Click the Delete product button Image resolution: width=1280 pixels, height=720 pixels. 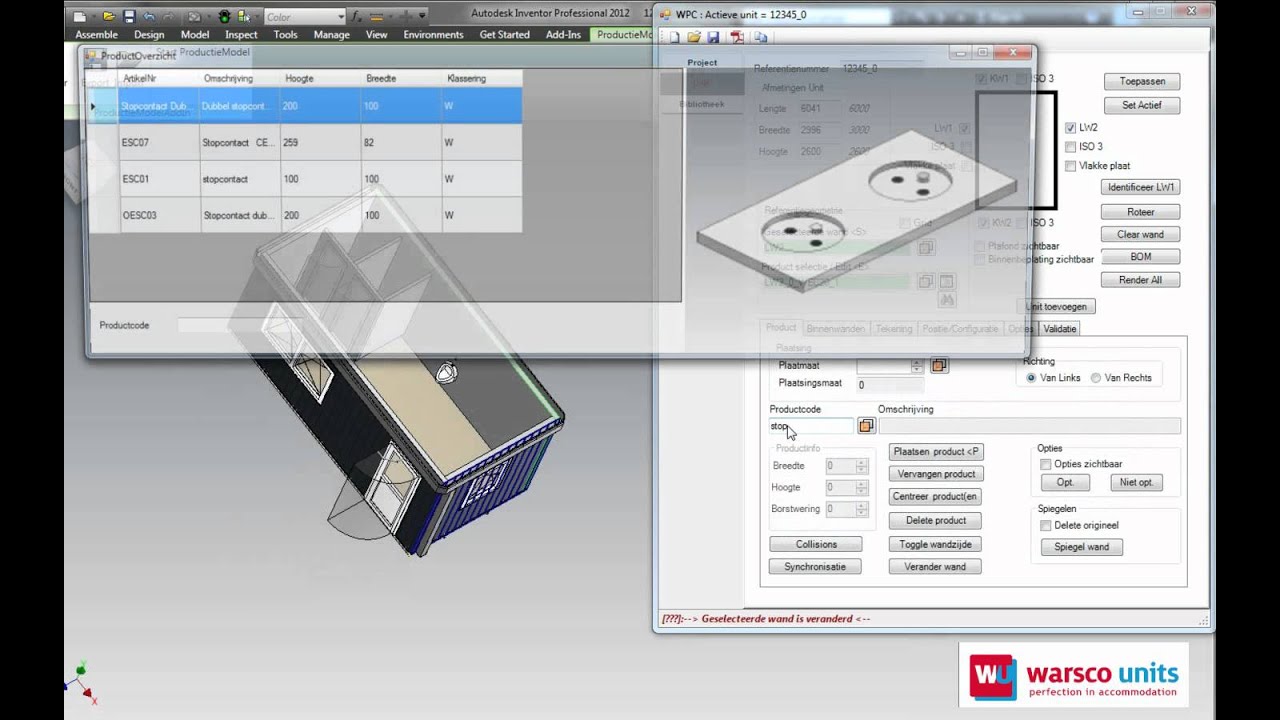(936, 520)
